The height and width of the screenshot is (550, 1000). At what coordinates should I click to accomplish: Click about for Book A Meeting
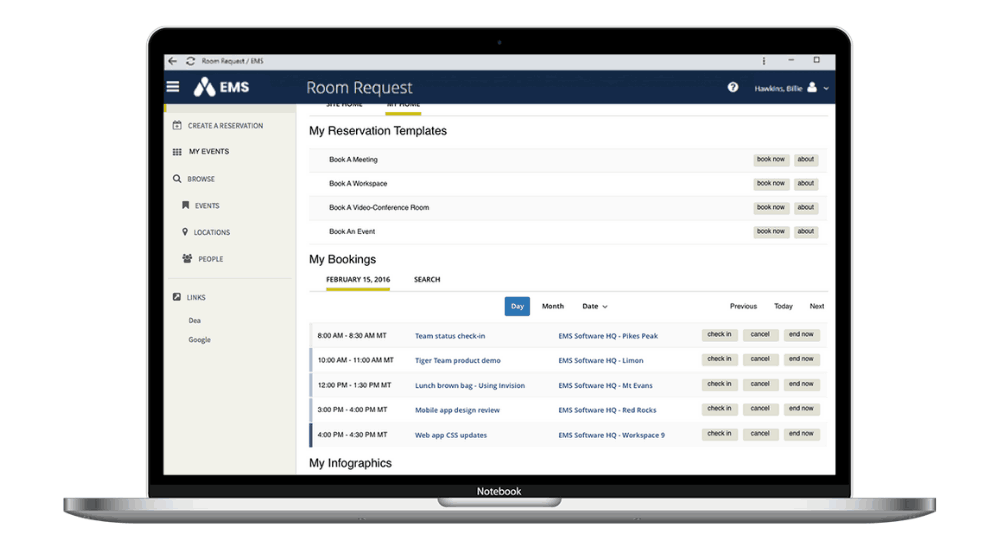pyautogui.click(x=805, y=160)
